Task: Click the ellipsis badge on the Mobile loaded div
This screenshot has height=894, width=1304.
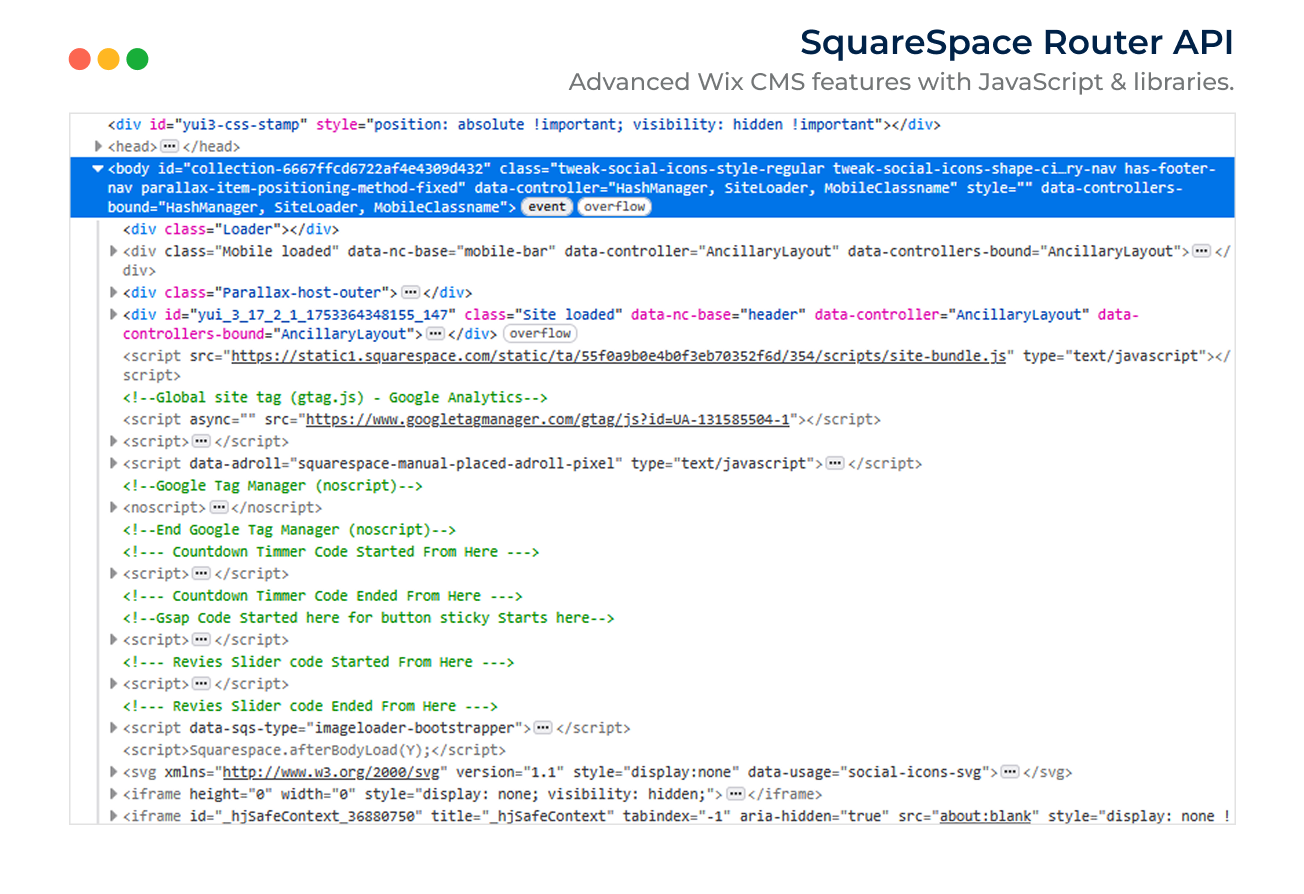Action: point(1202,251)
